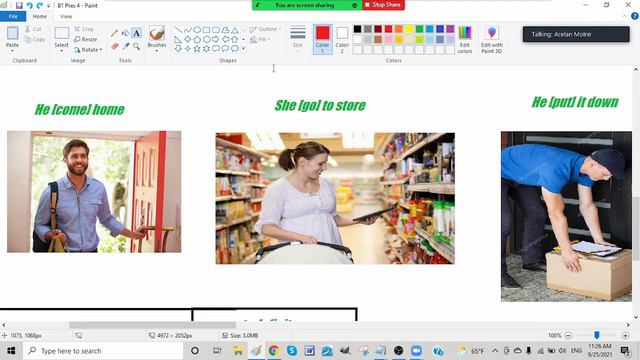The width and height of the screenshot is (640, 360).
Task: Open Paint Help question mark icon
Action: click(635, 16)
